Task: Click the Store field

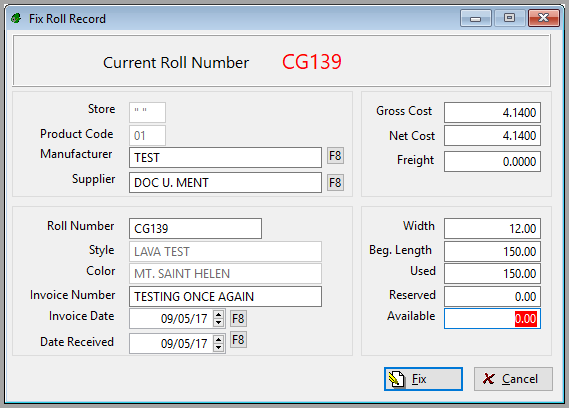Action: coord(147,112)
